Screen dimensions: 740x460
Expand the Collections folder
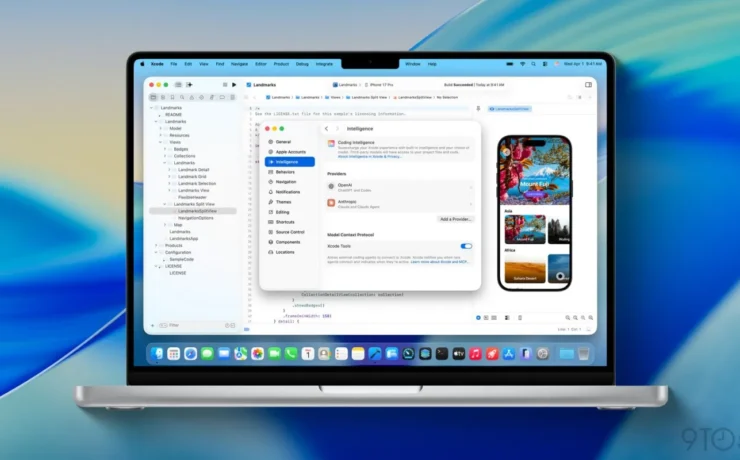click(x=165, y=156)
